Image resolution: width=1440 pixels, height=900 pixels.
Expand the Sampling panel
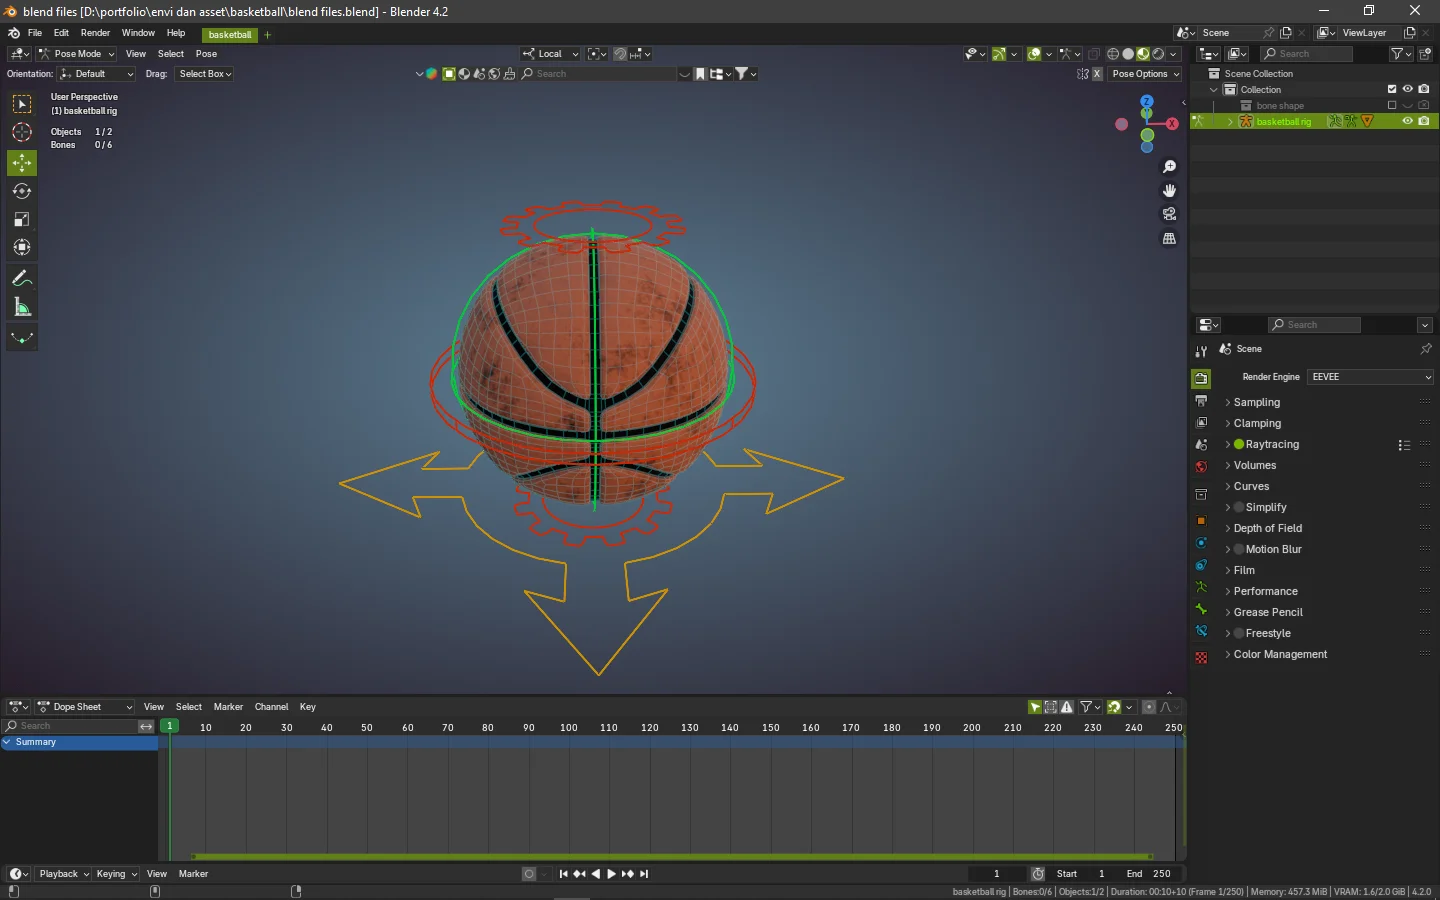(1256, 402)
